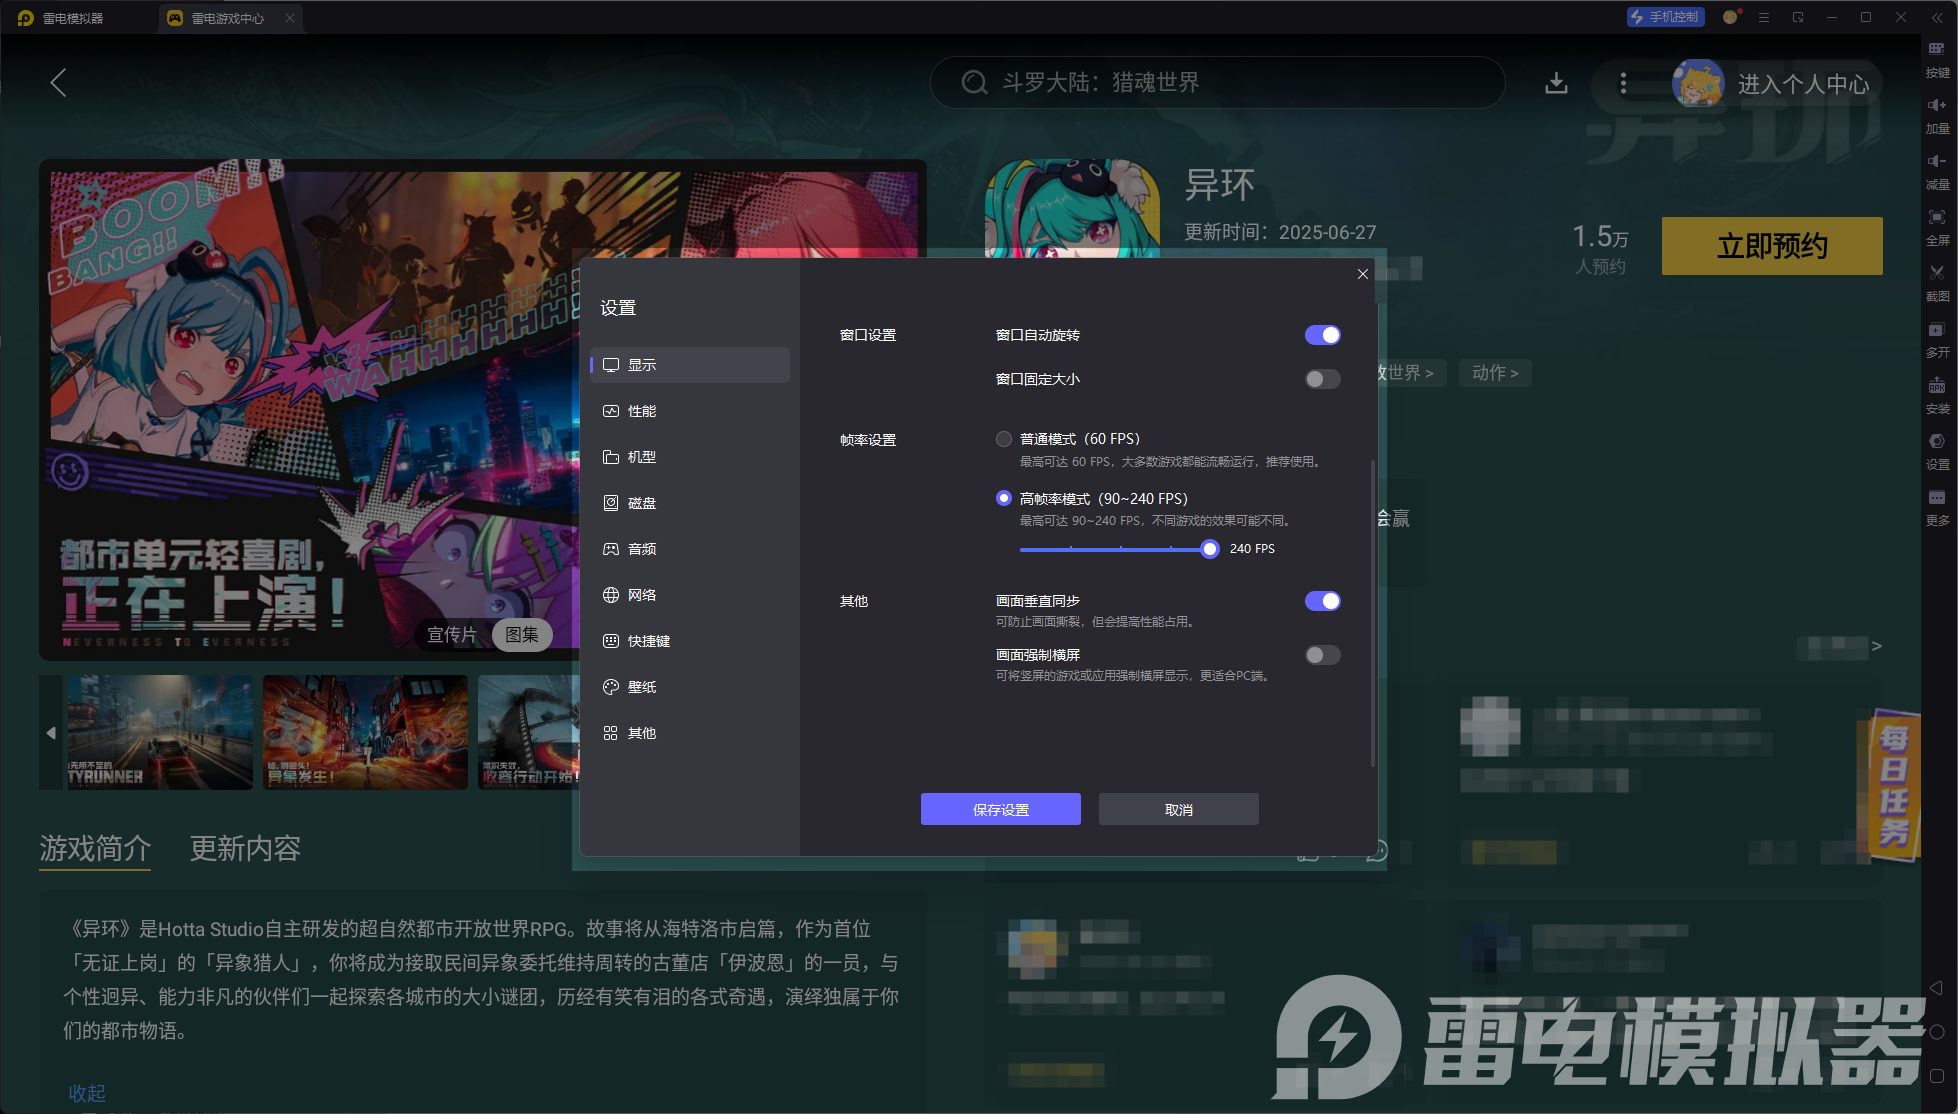The image size is (1958, 1114).
Task: Click the 全屏 icon in the right sidebar
Action: pos(1937,226)
